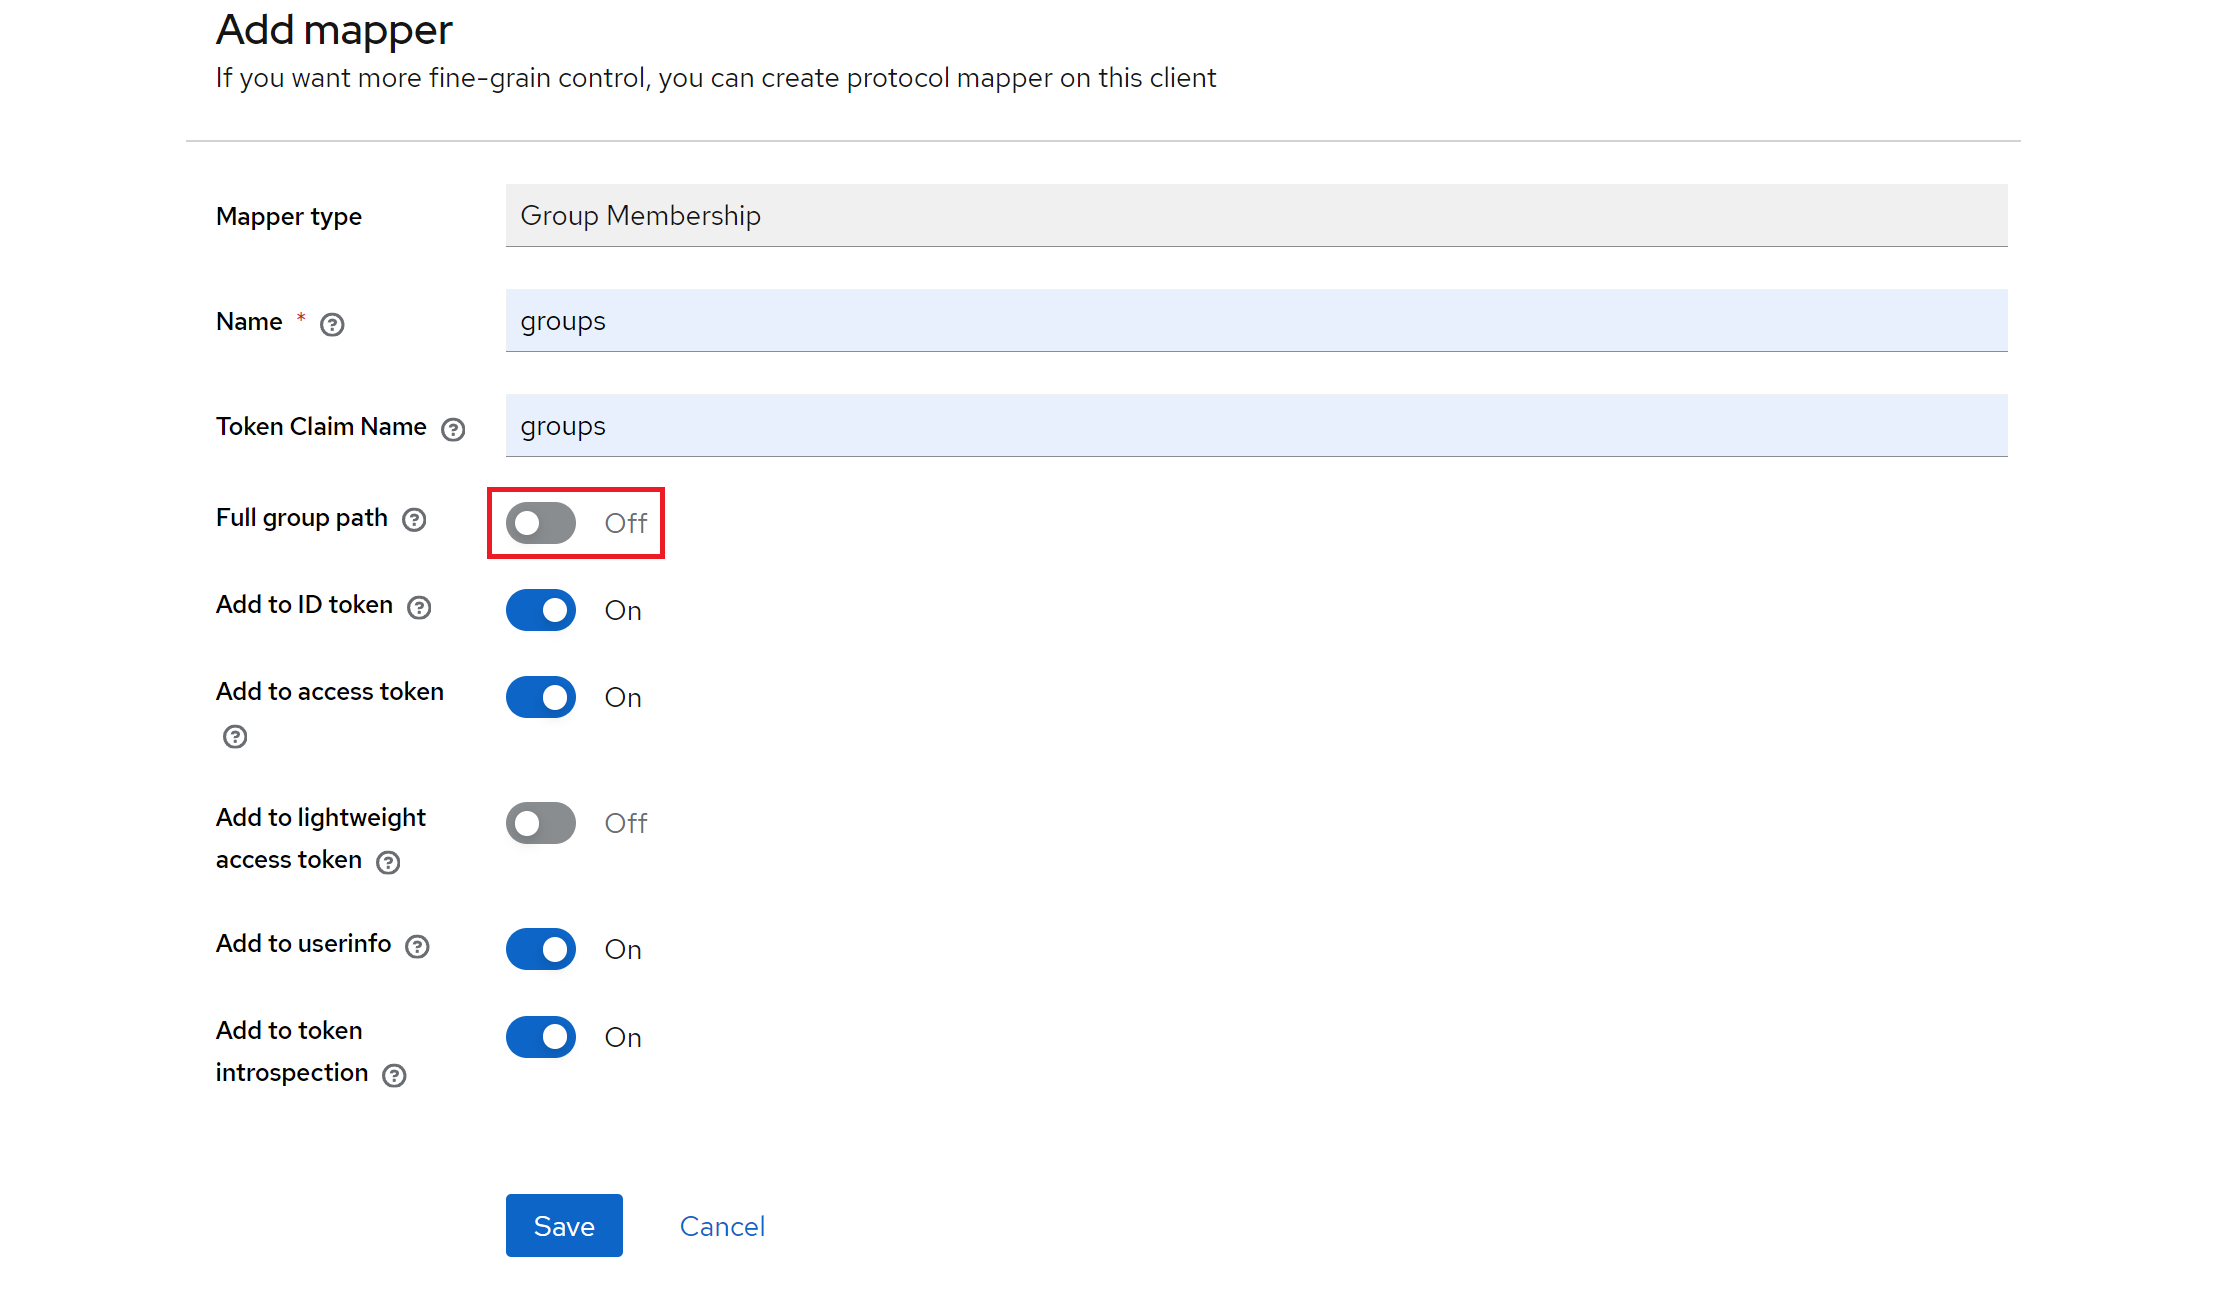Switch off Add to userinfo toggle
This screenshot has width=2218, height=1293.
[541, 949]
